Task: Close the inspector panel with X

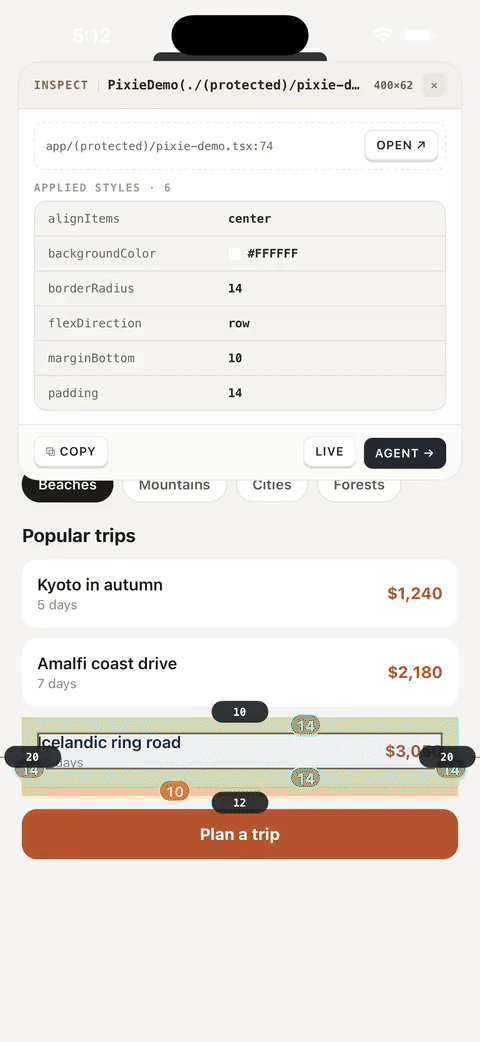Action: tap(433, 85)
